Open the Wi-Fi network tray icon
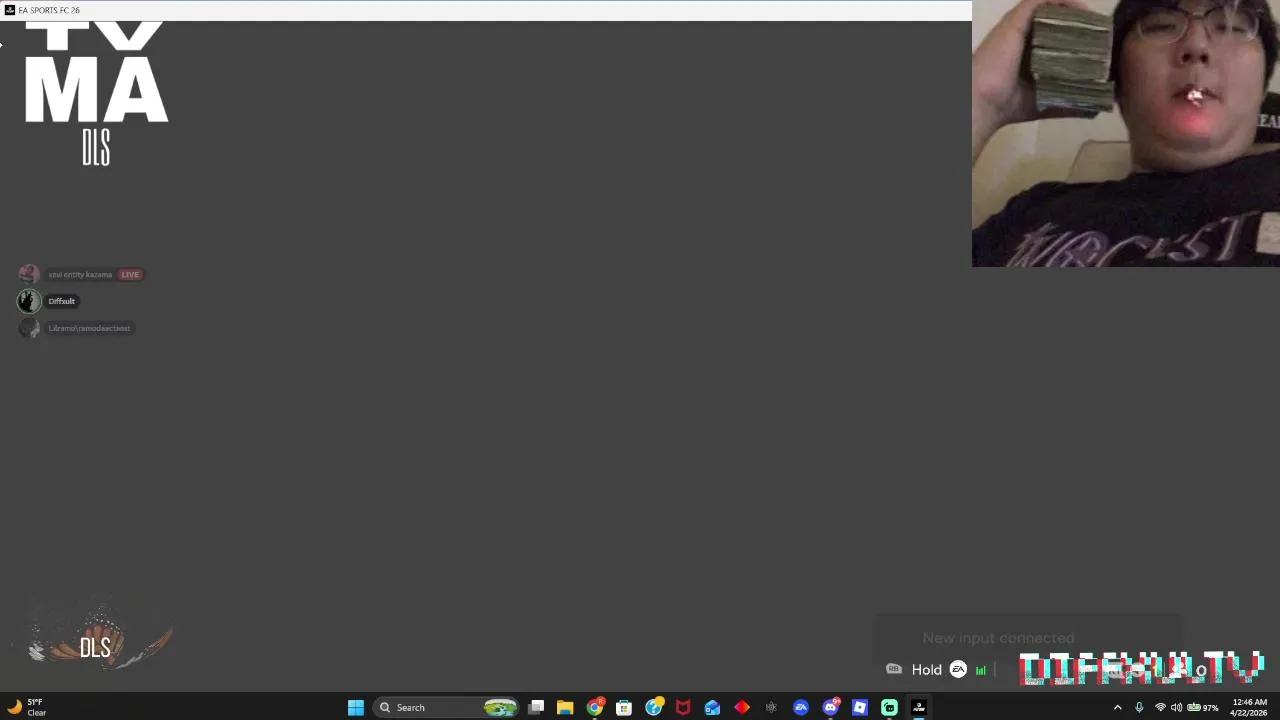Screen dimensions: 1280x720 (x=1160, y=708)
